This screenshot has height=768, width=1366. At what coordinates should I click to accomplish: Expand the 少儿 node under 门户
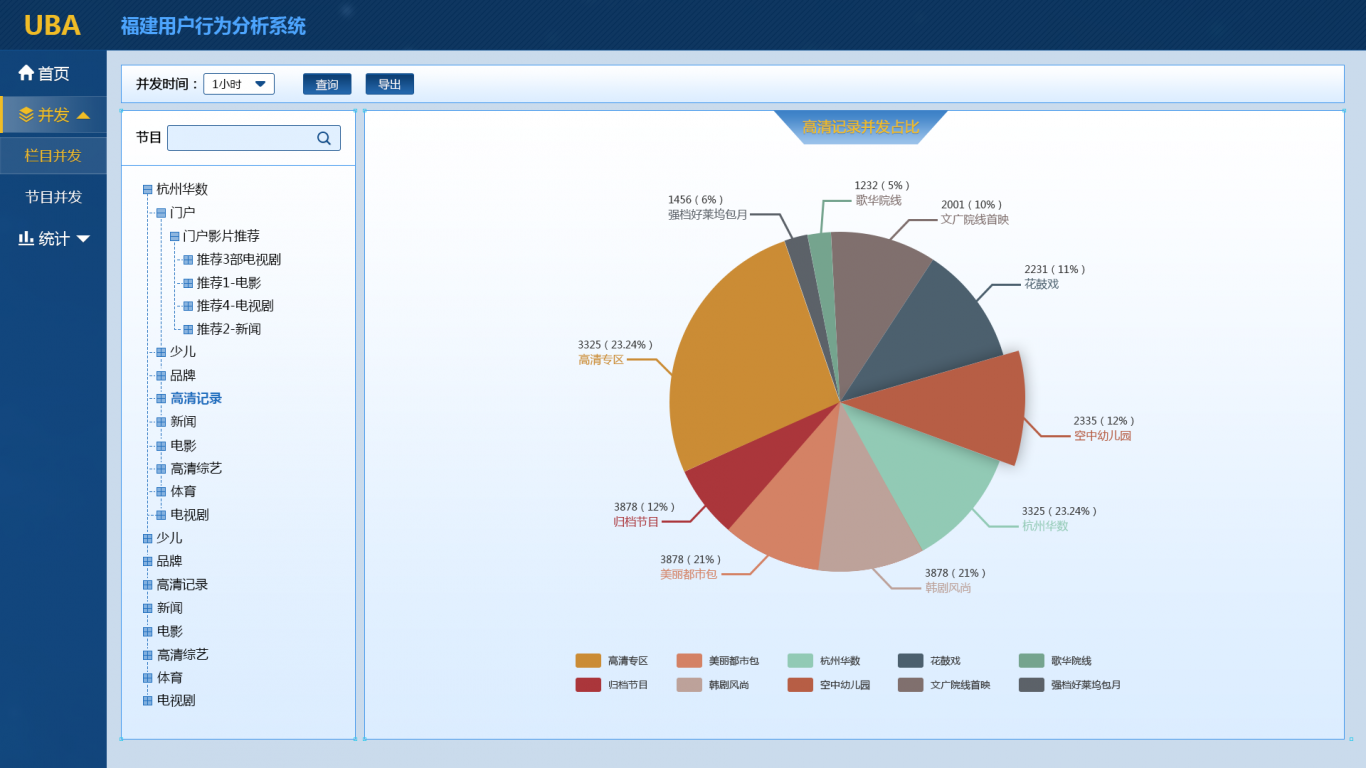(x=161, y=352)
